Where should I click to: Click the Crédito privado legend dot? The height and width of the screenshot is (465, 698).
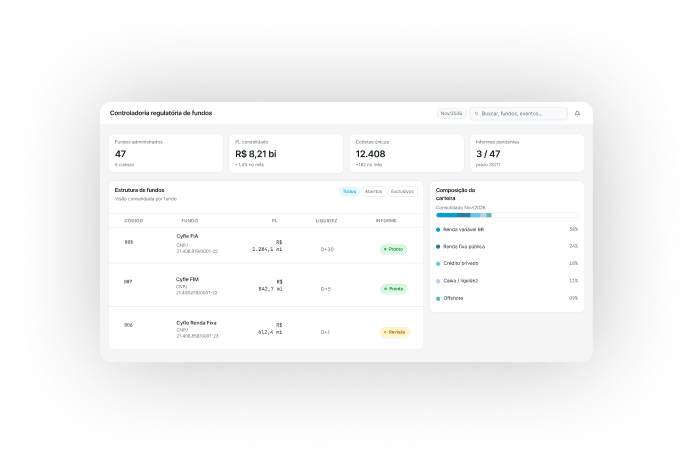[x=438, y=264]
